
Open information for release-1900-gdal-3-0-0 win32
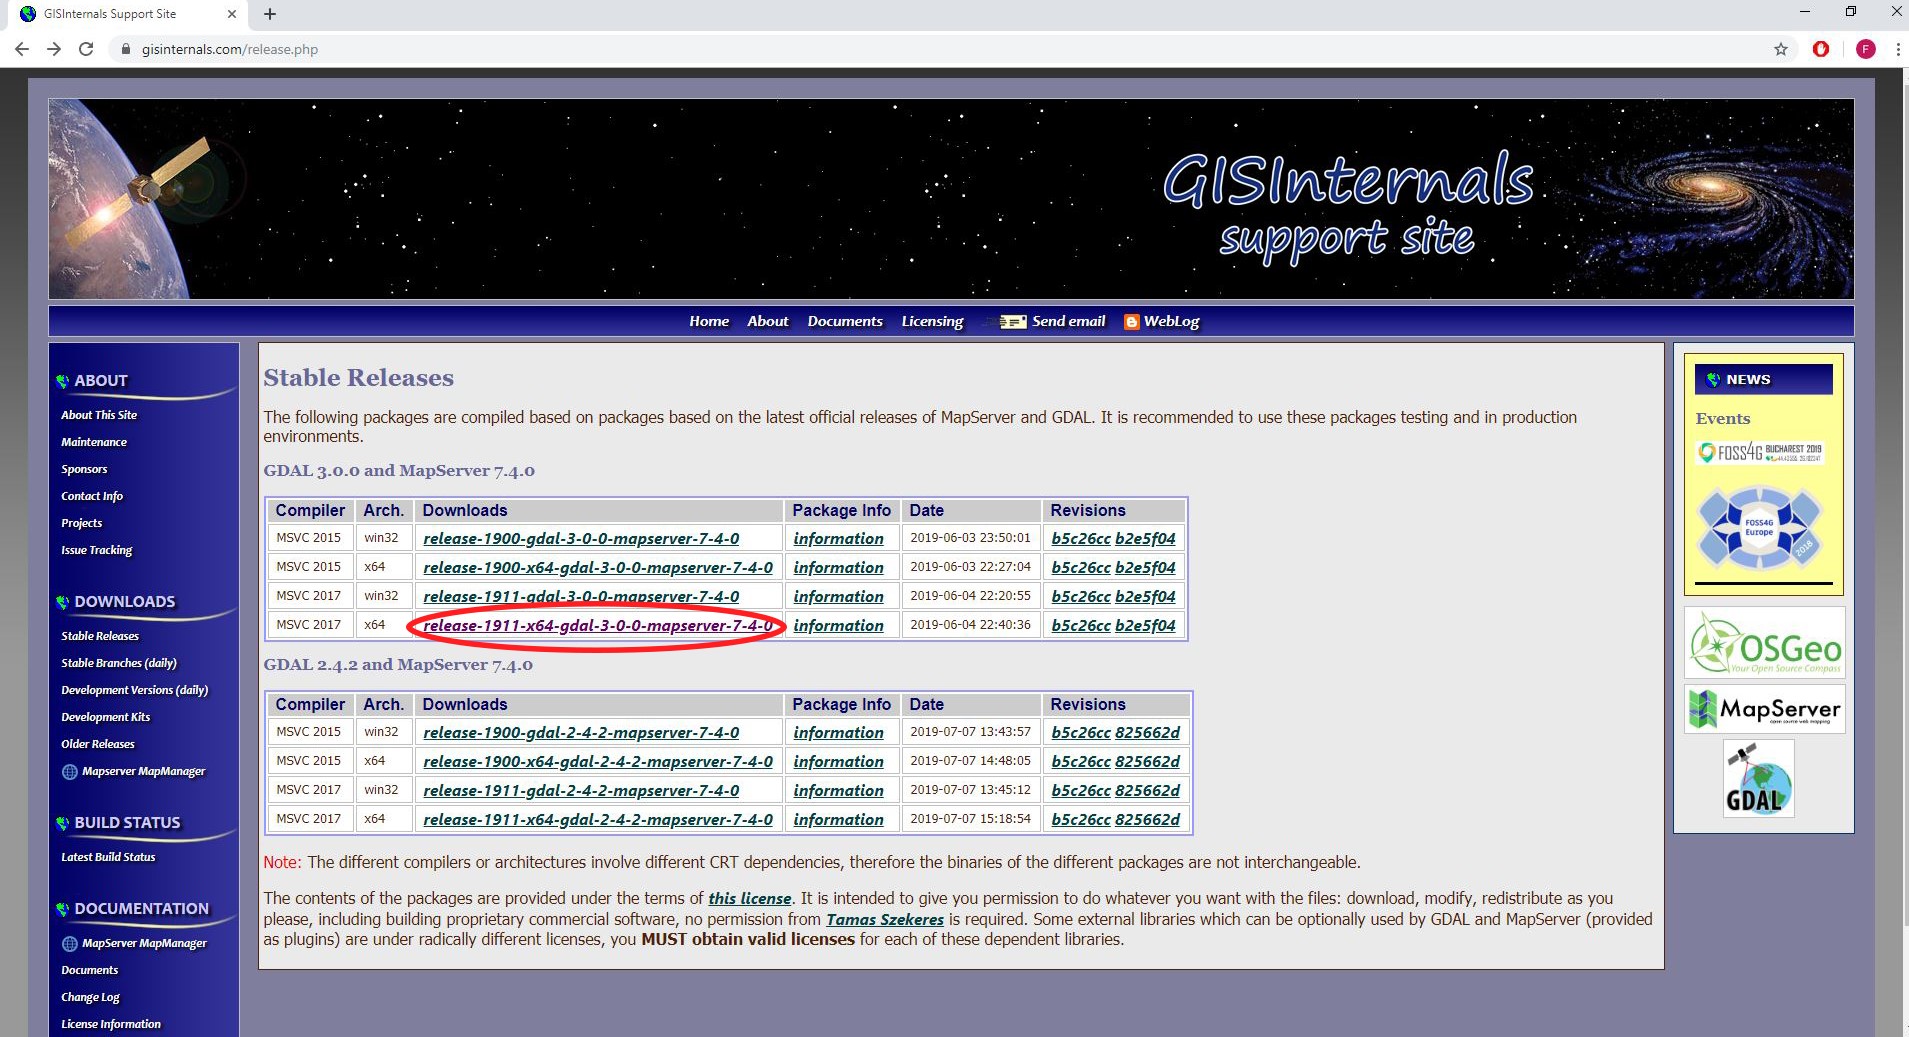point(838,538)
